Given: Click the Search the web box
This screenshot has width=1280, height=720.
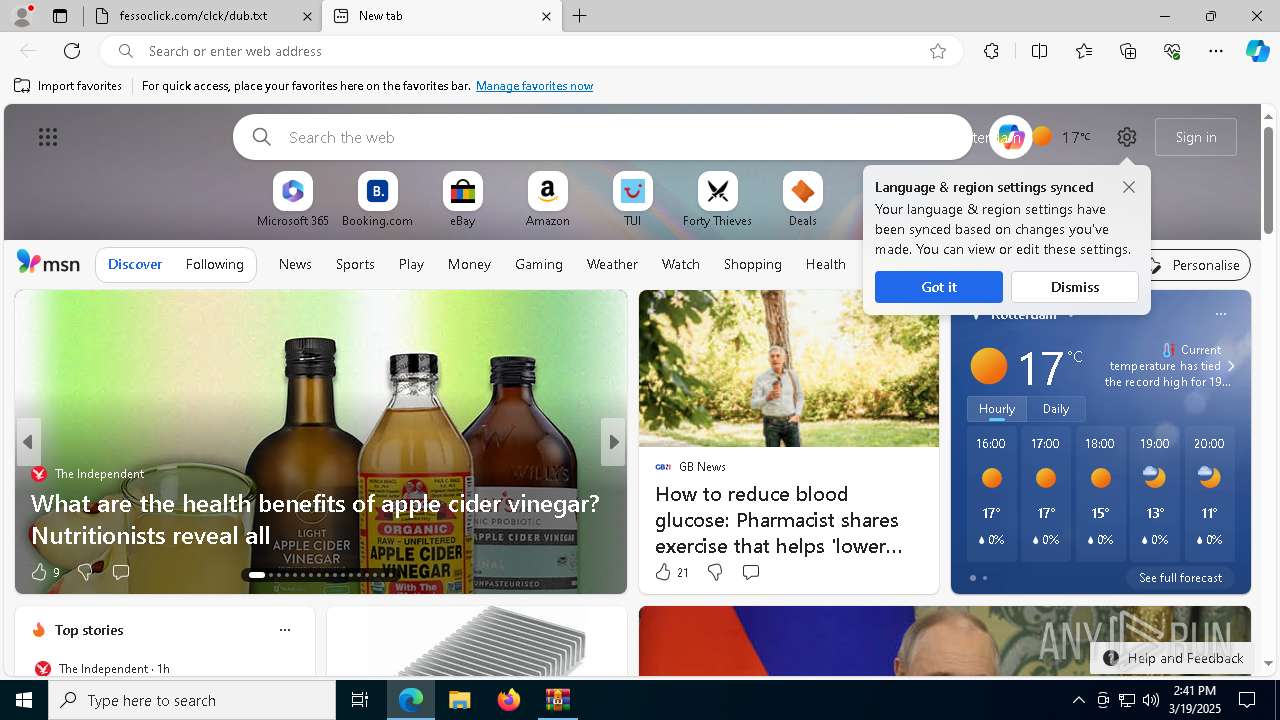Looking at the screenshot, I should (x=603, y=137).
